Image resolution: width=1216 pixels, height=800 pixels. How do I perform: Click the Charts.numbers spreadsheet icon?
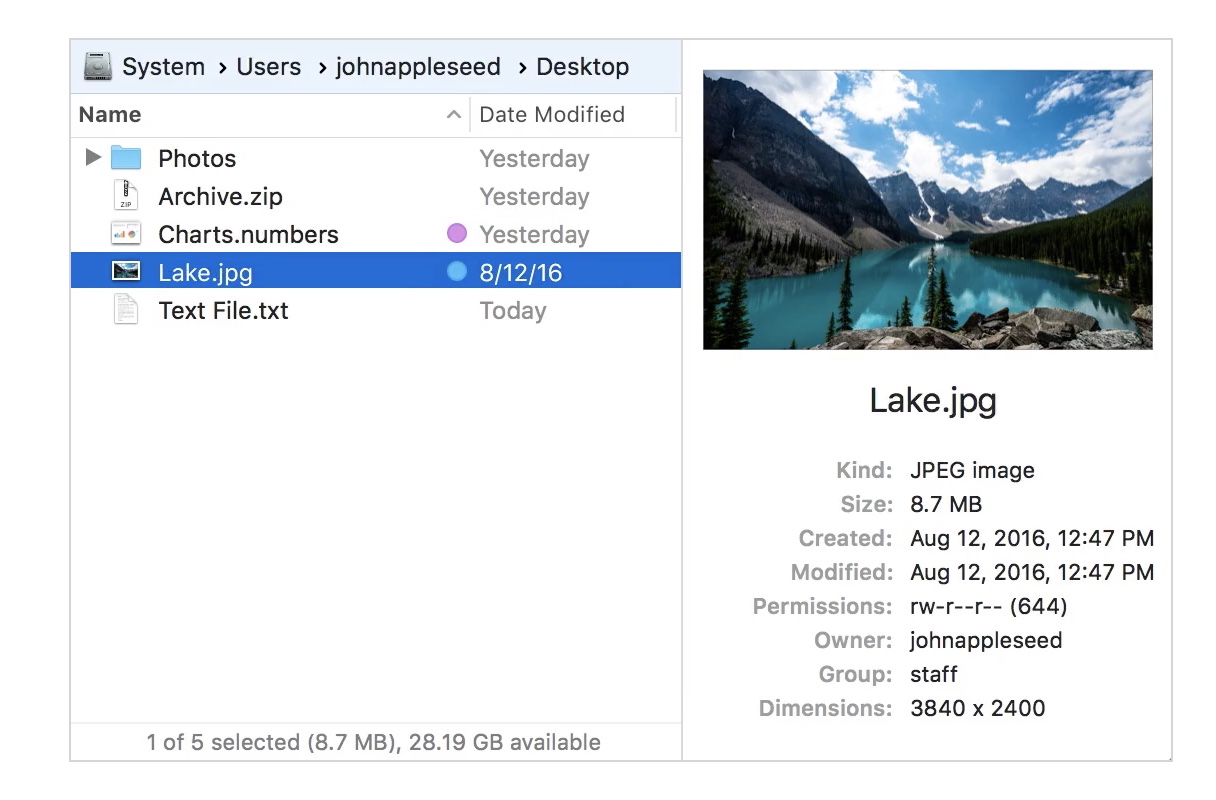click(126, 234)
